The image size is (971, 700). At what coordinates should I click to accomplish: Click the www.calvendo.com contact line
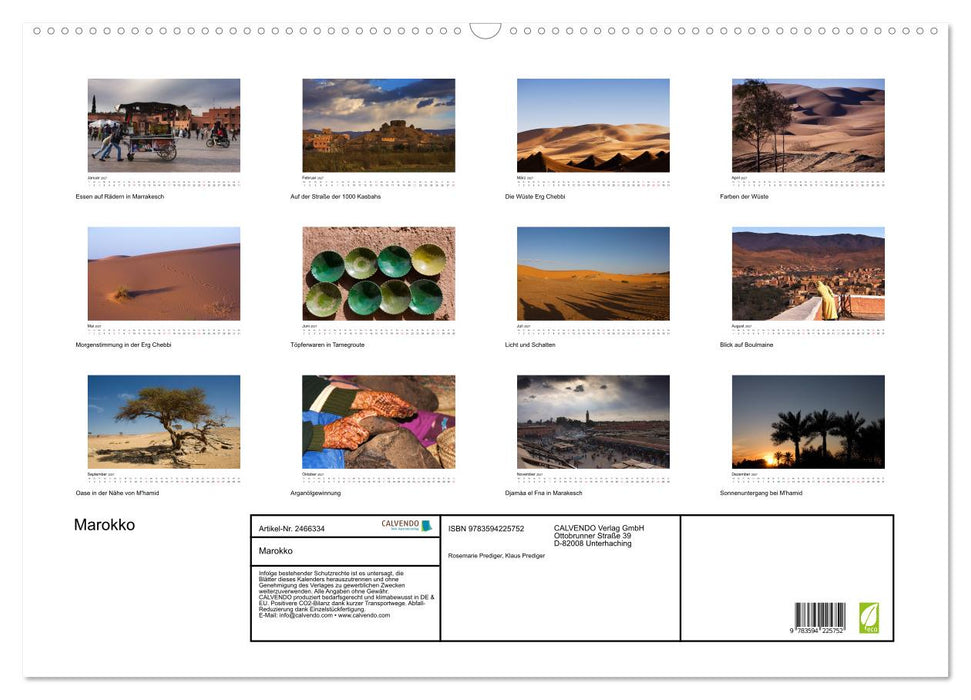click(x=324, y=615)
